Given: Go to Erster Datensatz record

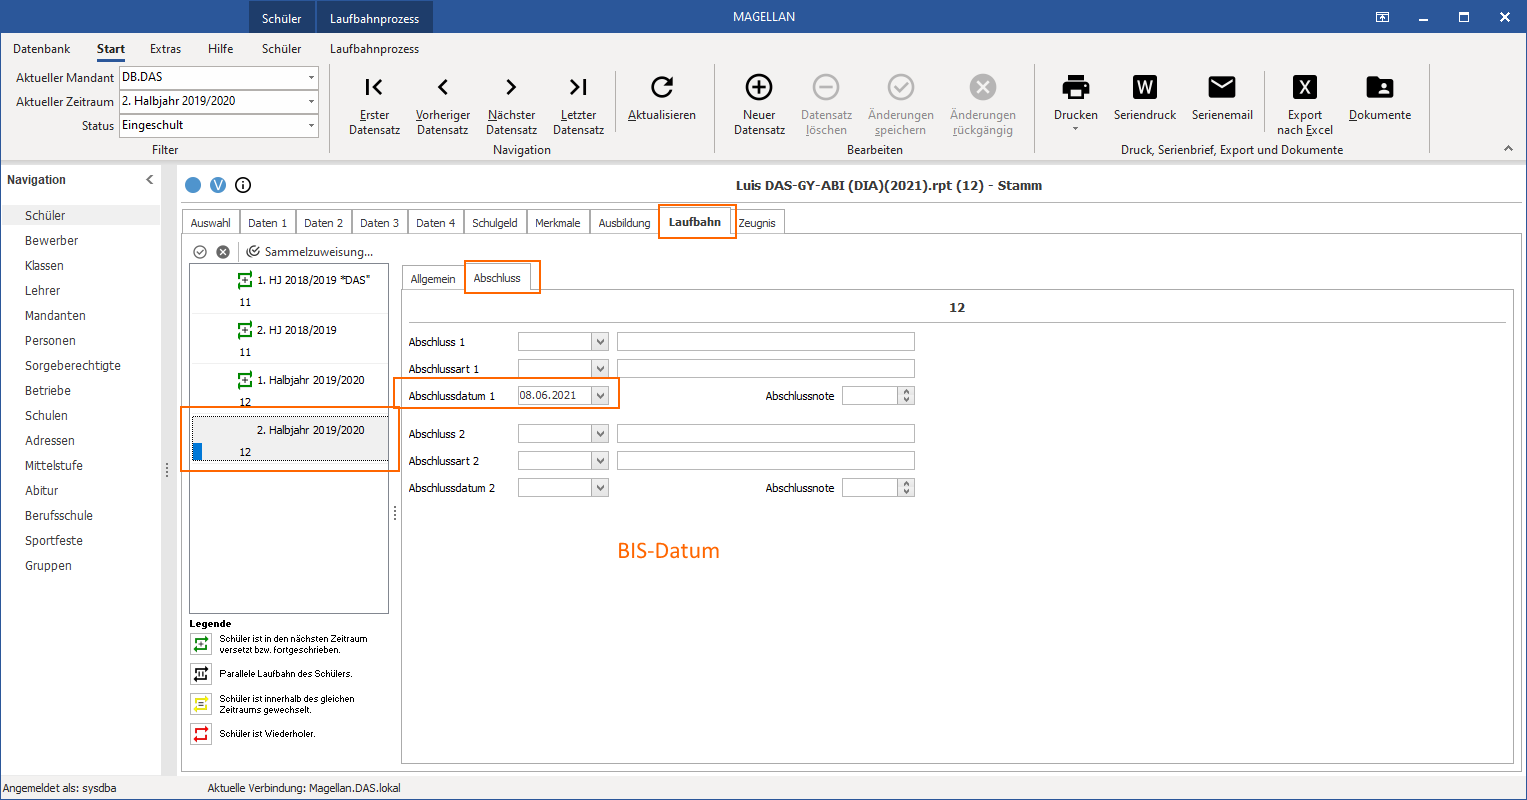Looking at the screenshot, I should [374, 104].
